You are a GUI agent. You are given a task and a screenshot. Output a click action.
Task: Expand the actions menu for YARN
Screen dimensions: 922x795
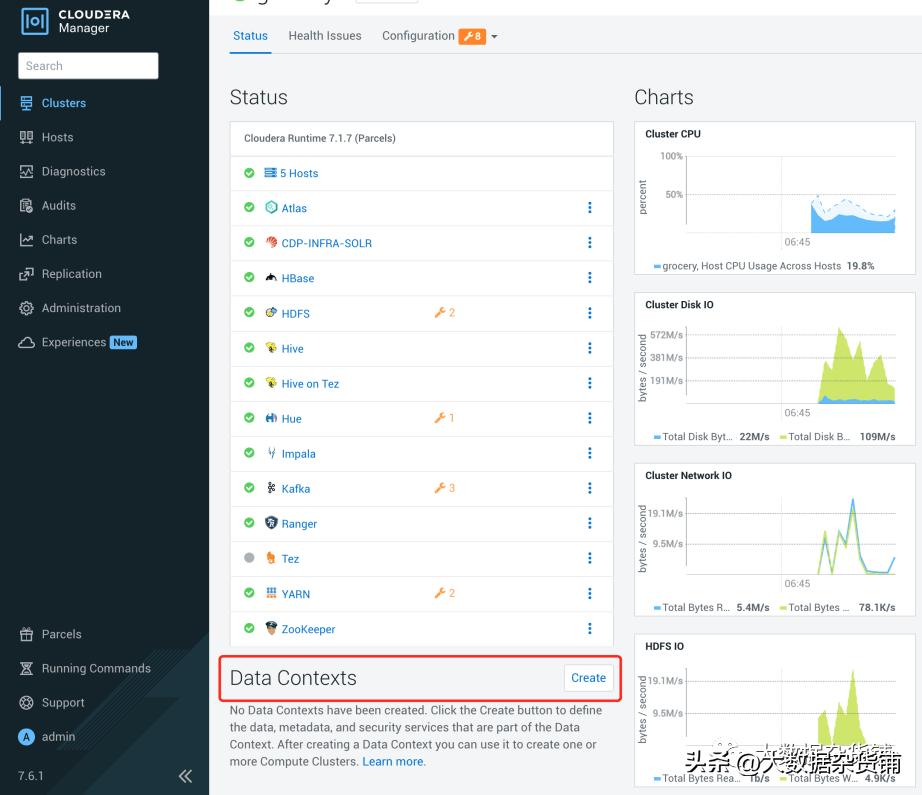click(x=590, y=593)
